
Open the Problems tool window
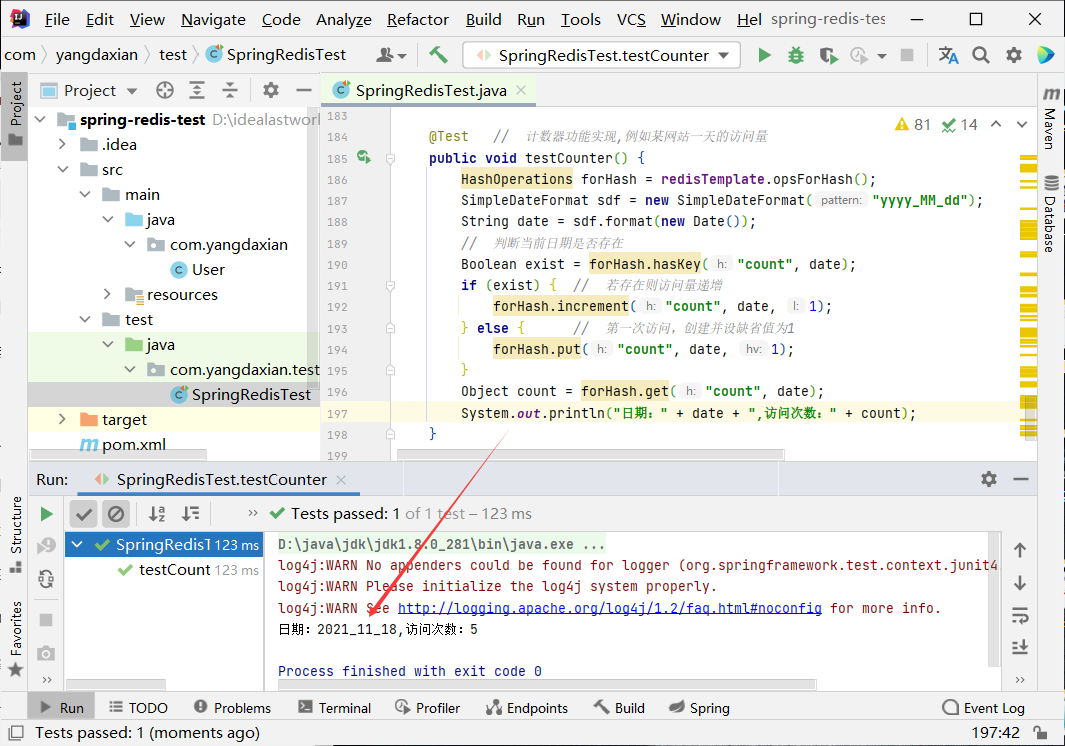point(232,708)
